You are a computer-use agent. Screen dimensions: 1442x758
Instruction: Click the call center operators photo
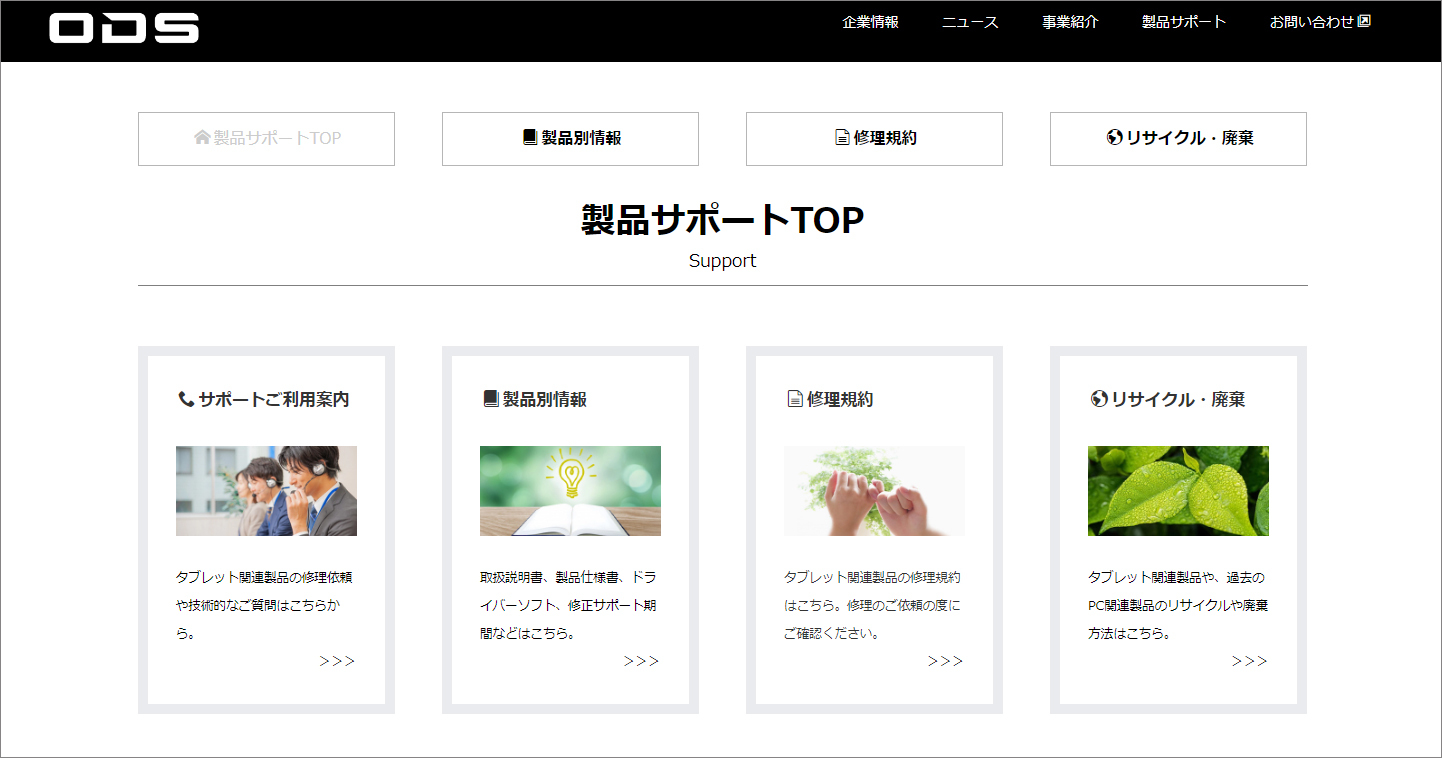pyautogui.click(x=266, y=491)
